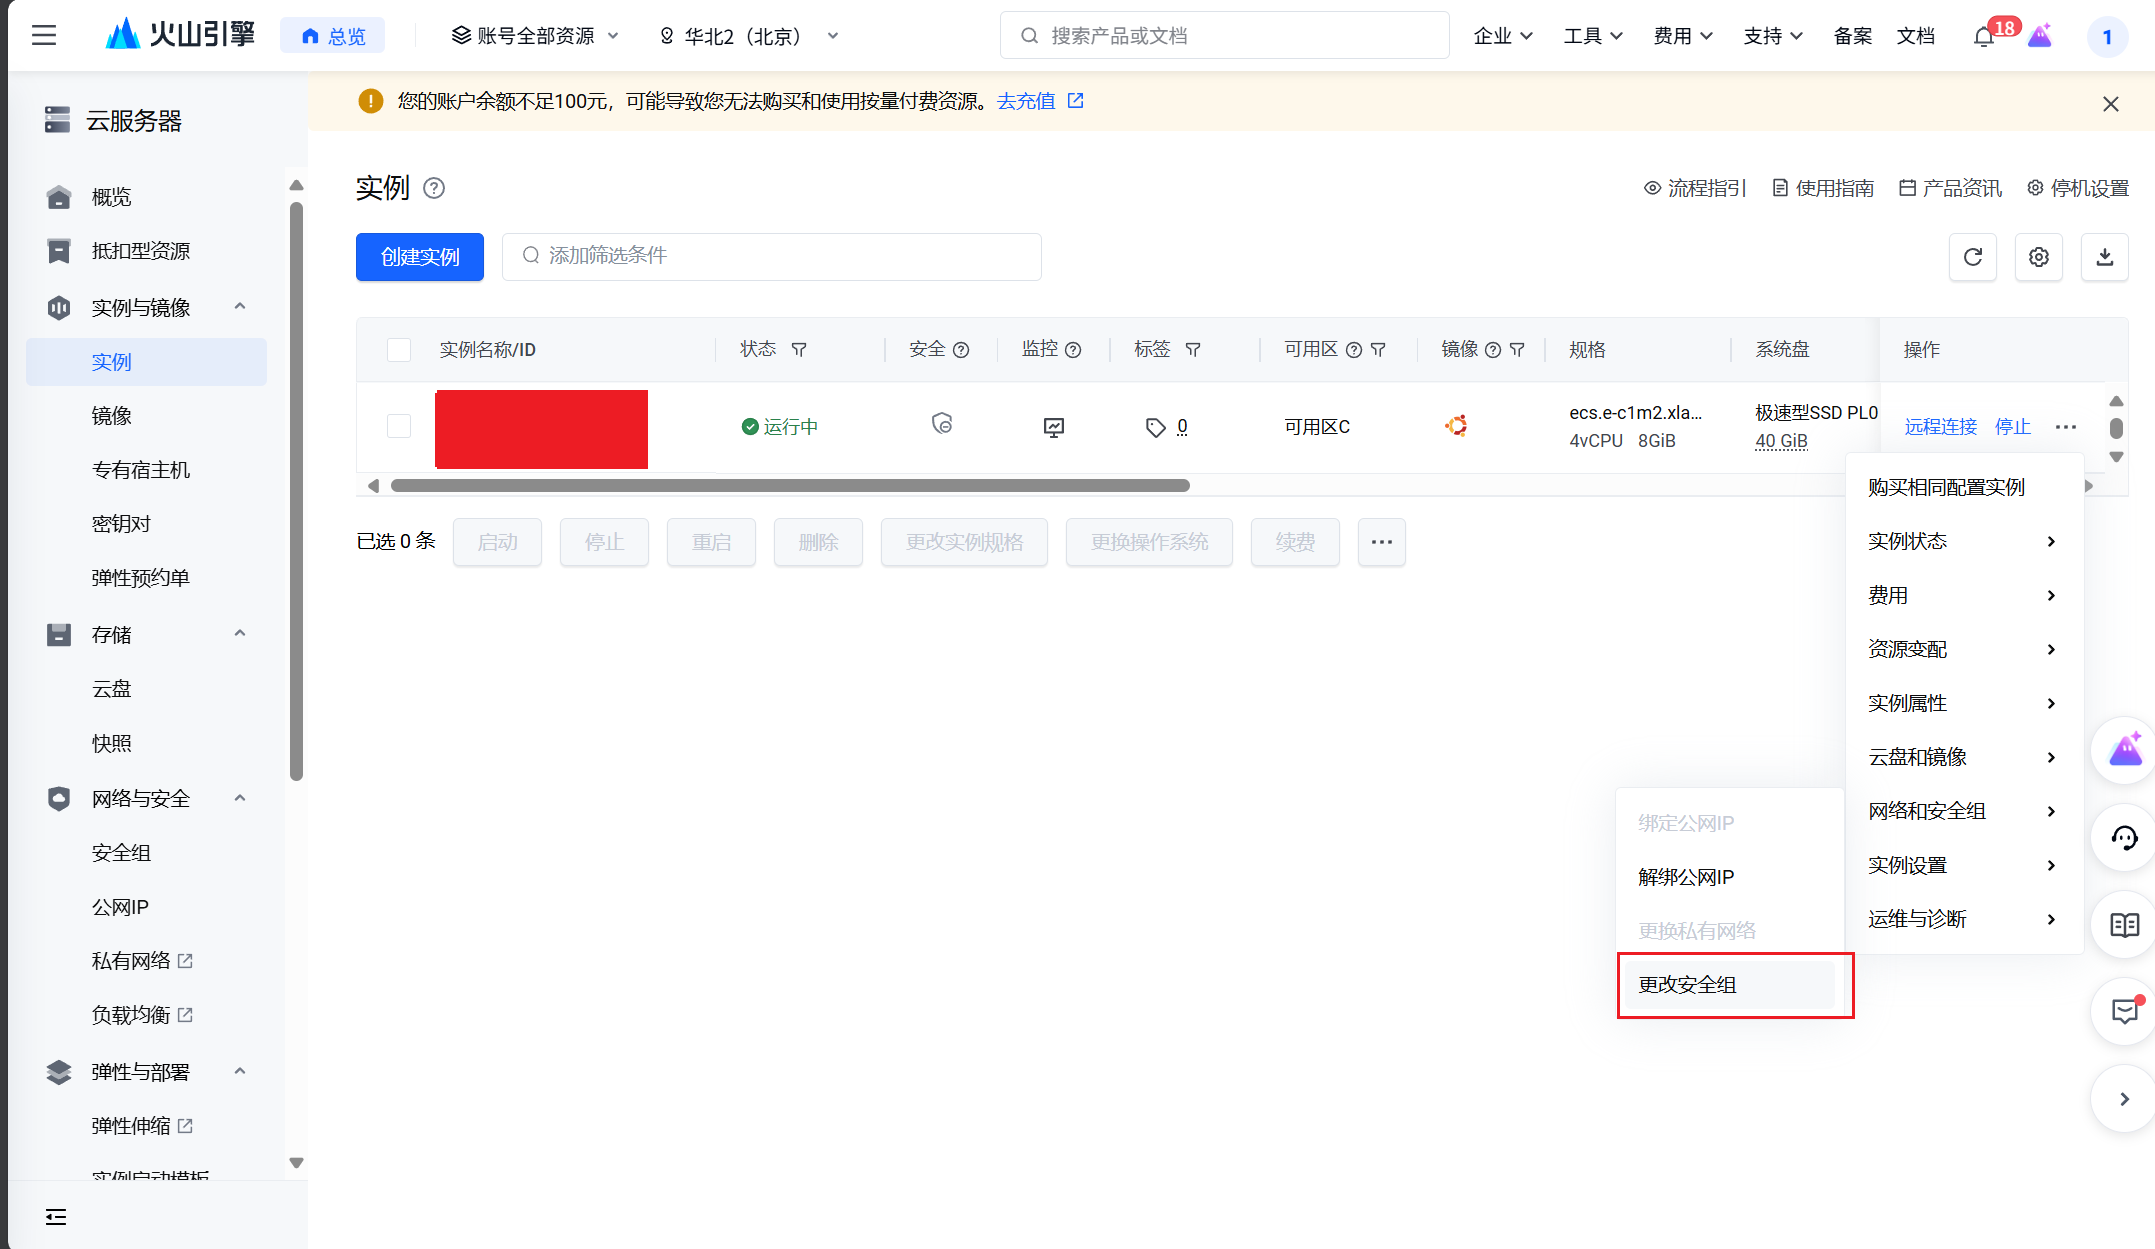Open the documentation book floating icon
Image resolution: width=2155 pixels, height=1249 pixels.
click(2124, 925)
